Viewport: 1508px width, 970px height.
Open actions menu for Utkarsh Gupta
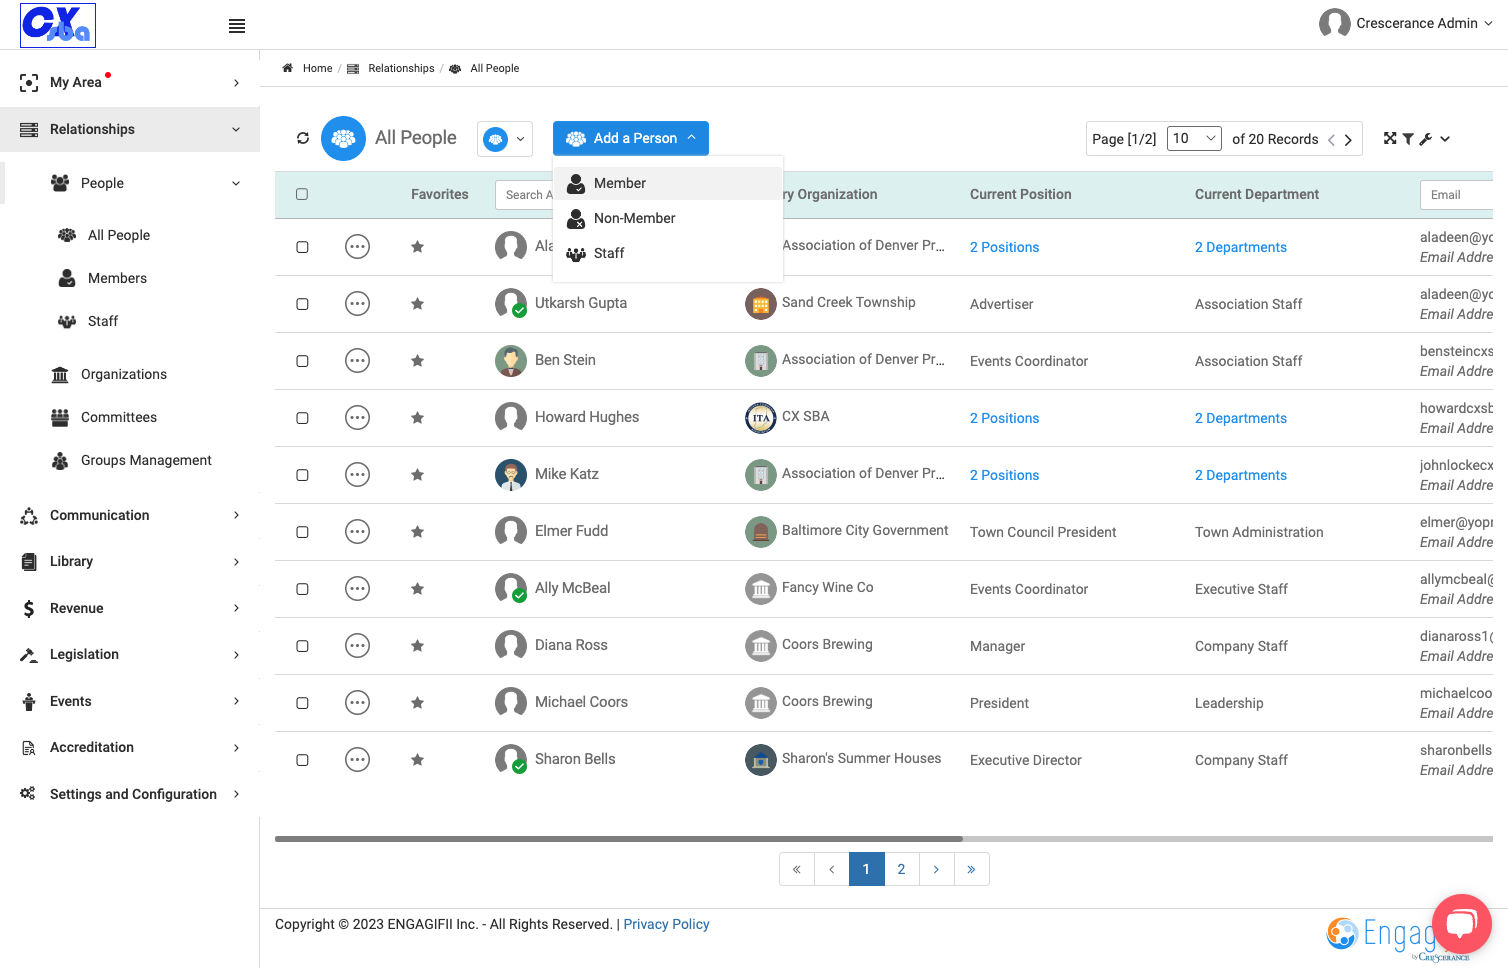point(357,303)
